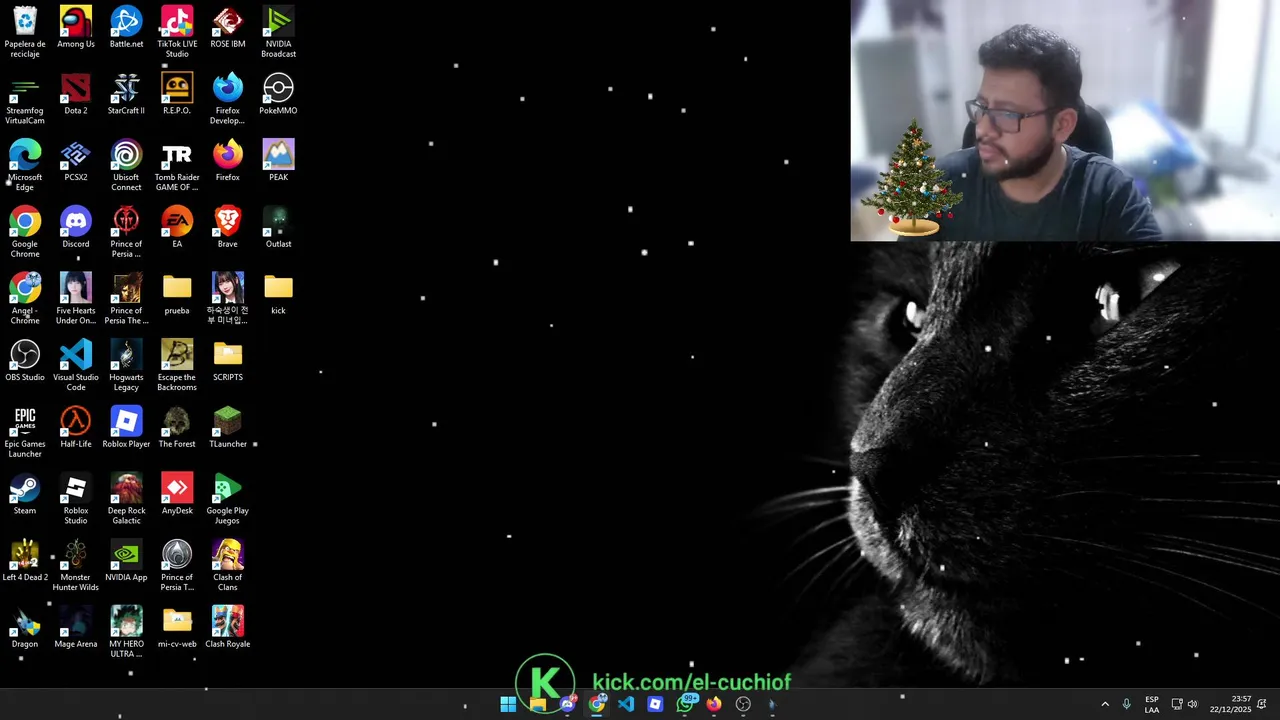Click the Brave browser desktop icon
The height and width of the screenshot is (720, 1280).
pyautogui.click(x=228, y=227)
